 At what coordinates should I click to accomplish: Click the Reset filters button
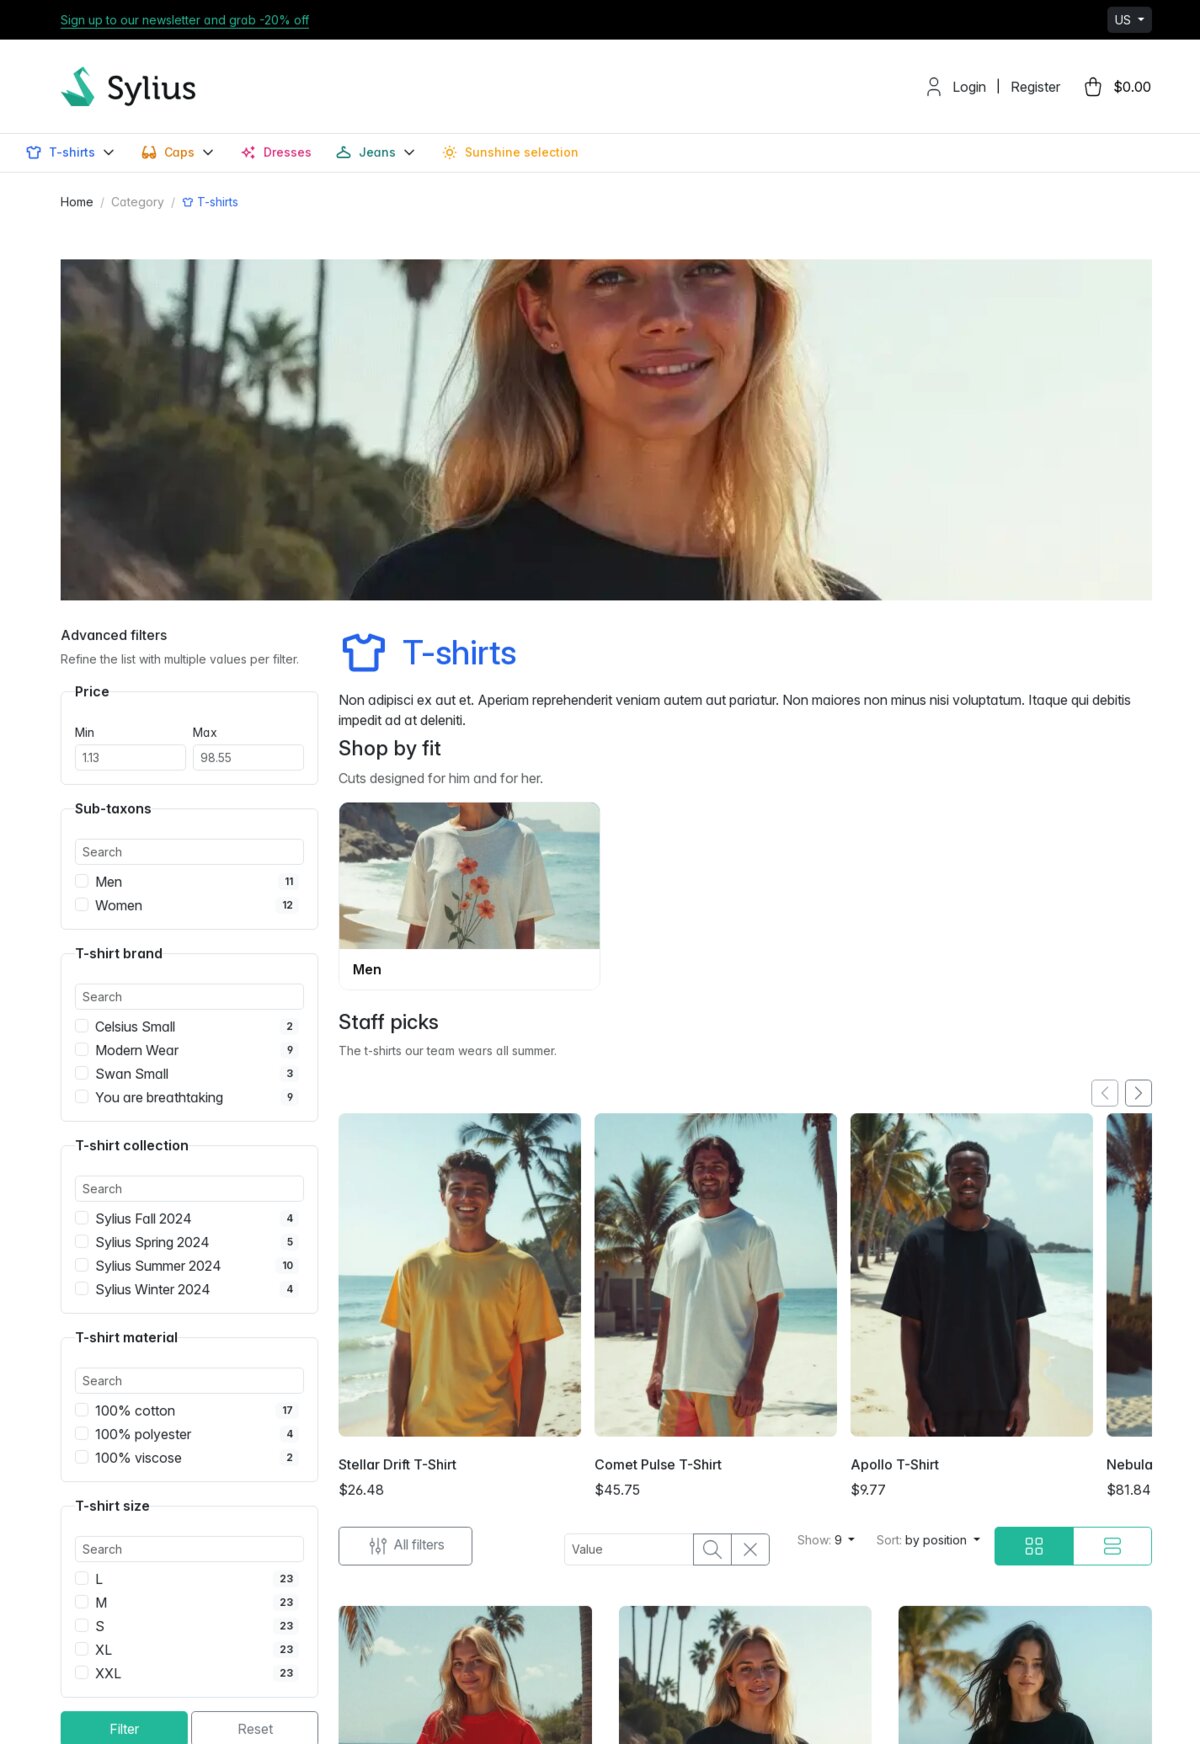tap(255, 1728)
